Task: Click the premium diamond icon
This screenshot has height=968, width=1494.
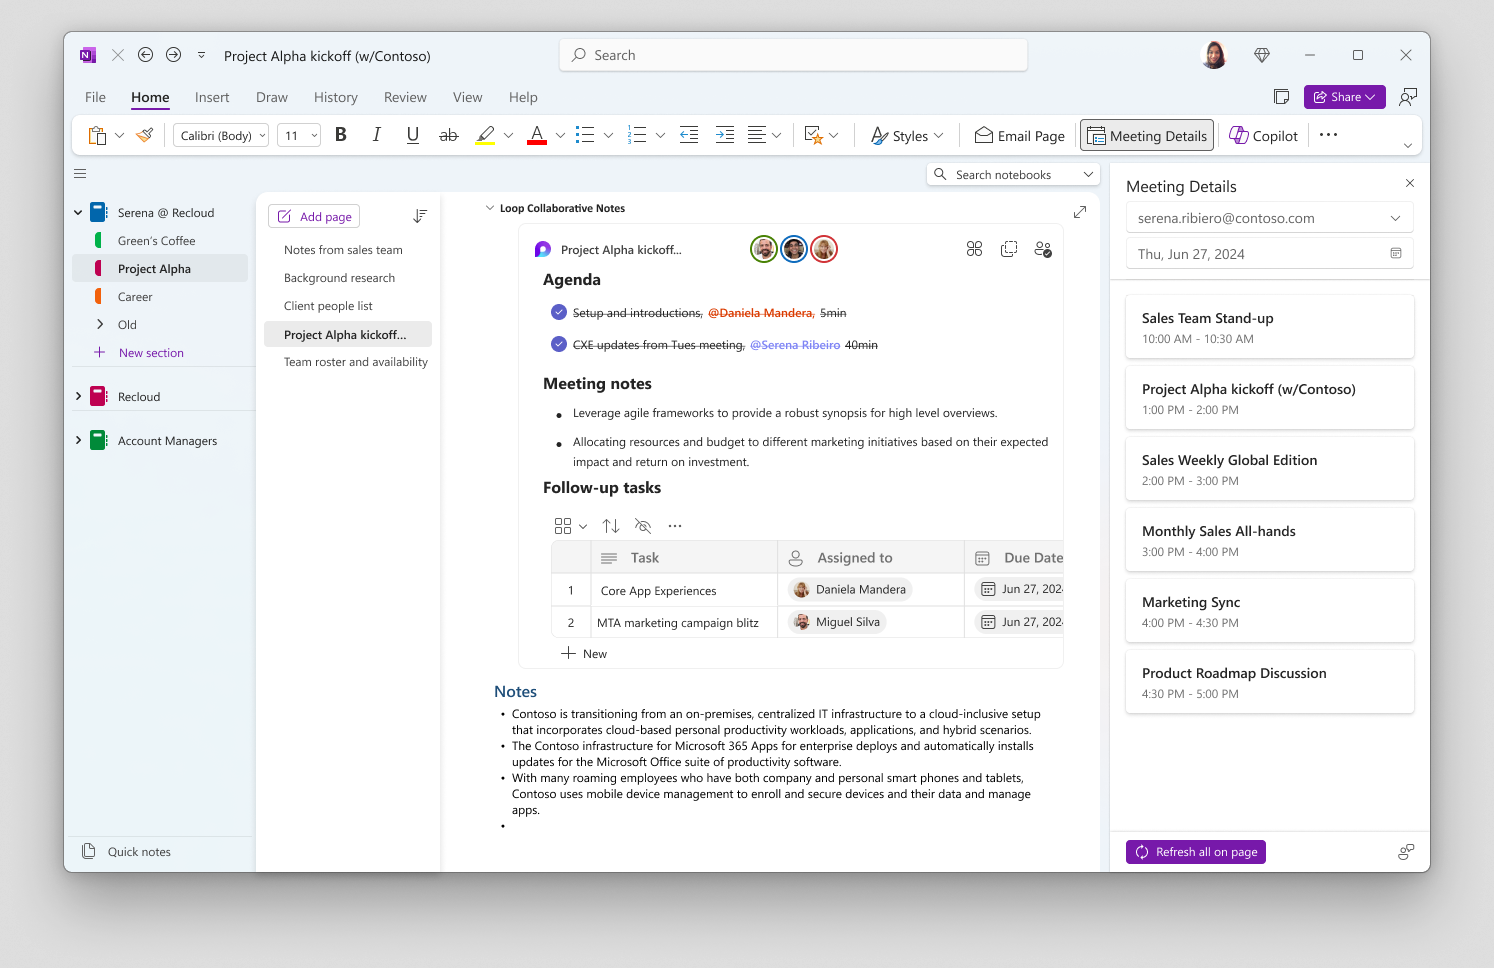Action: 1262,56
